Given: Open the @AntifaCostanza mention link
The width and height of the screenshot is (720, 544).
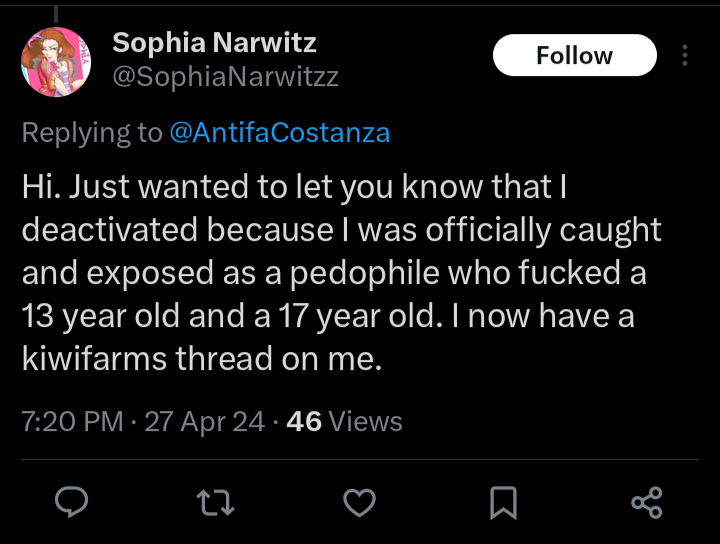Looking at the screenshot, I should pyautogui.click(x=280, y=133).
